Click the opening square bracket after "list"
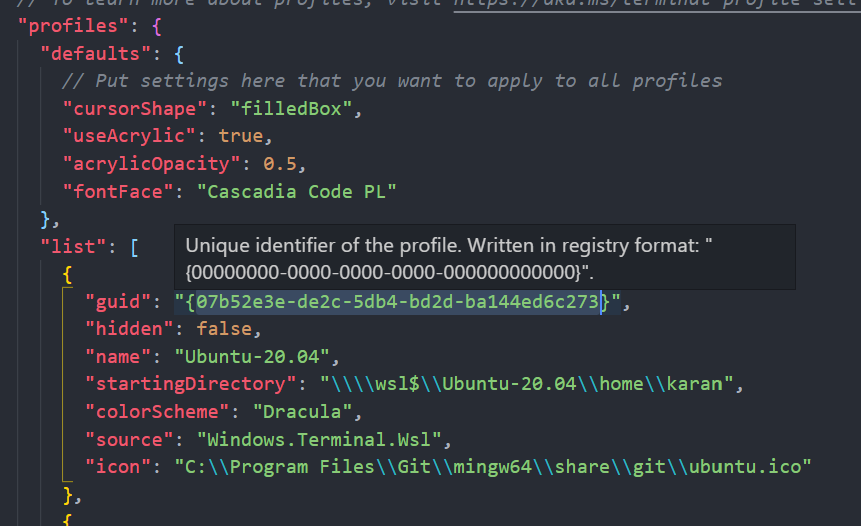The height and width of the screenshot is (526, 861). point(135,247)
